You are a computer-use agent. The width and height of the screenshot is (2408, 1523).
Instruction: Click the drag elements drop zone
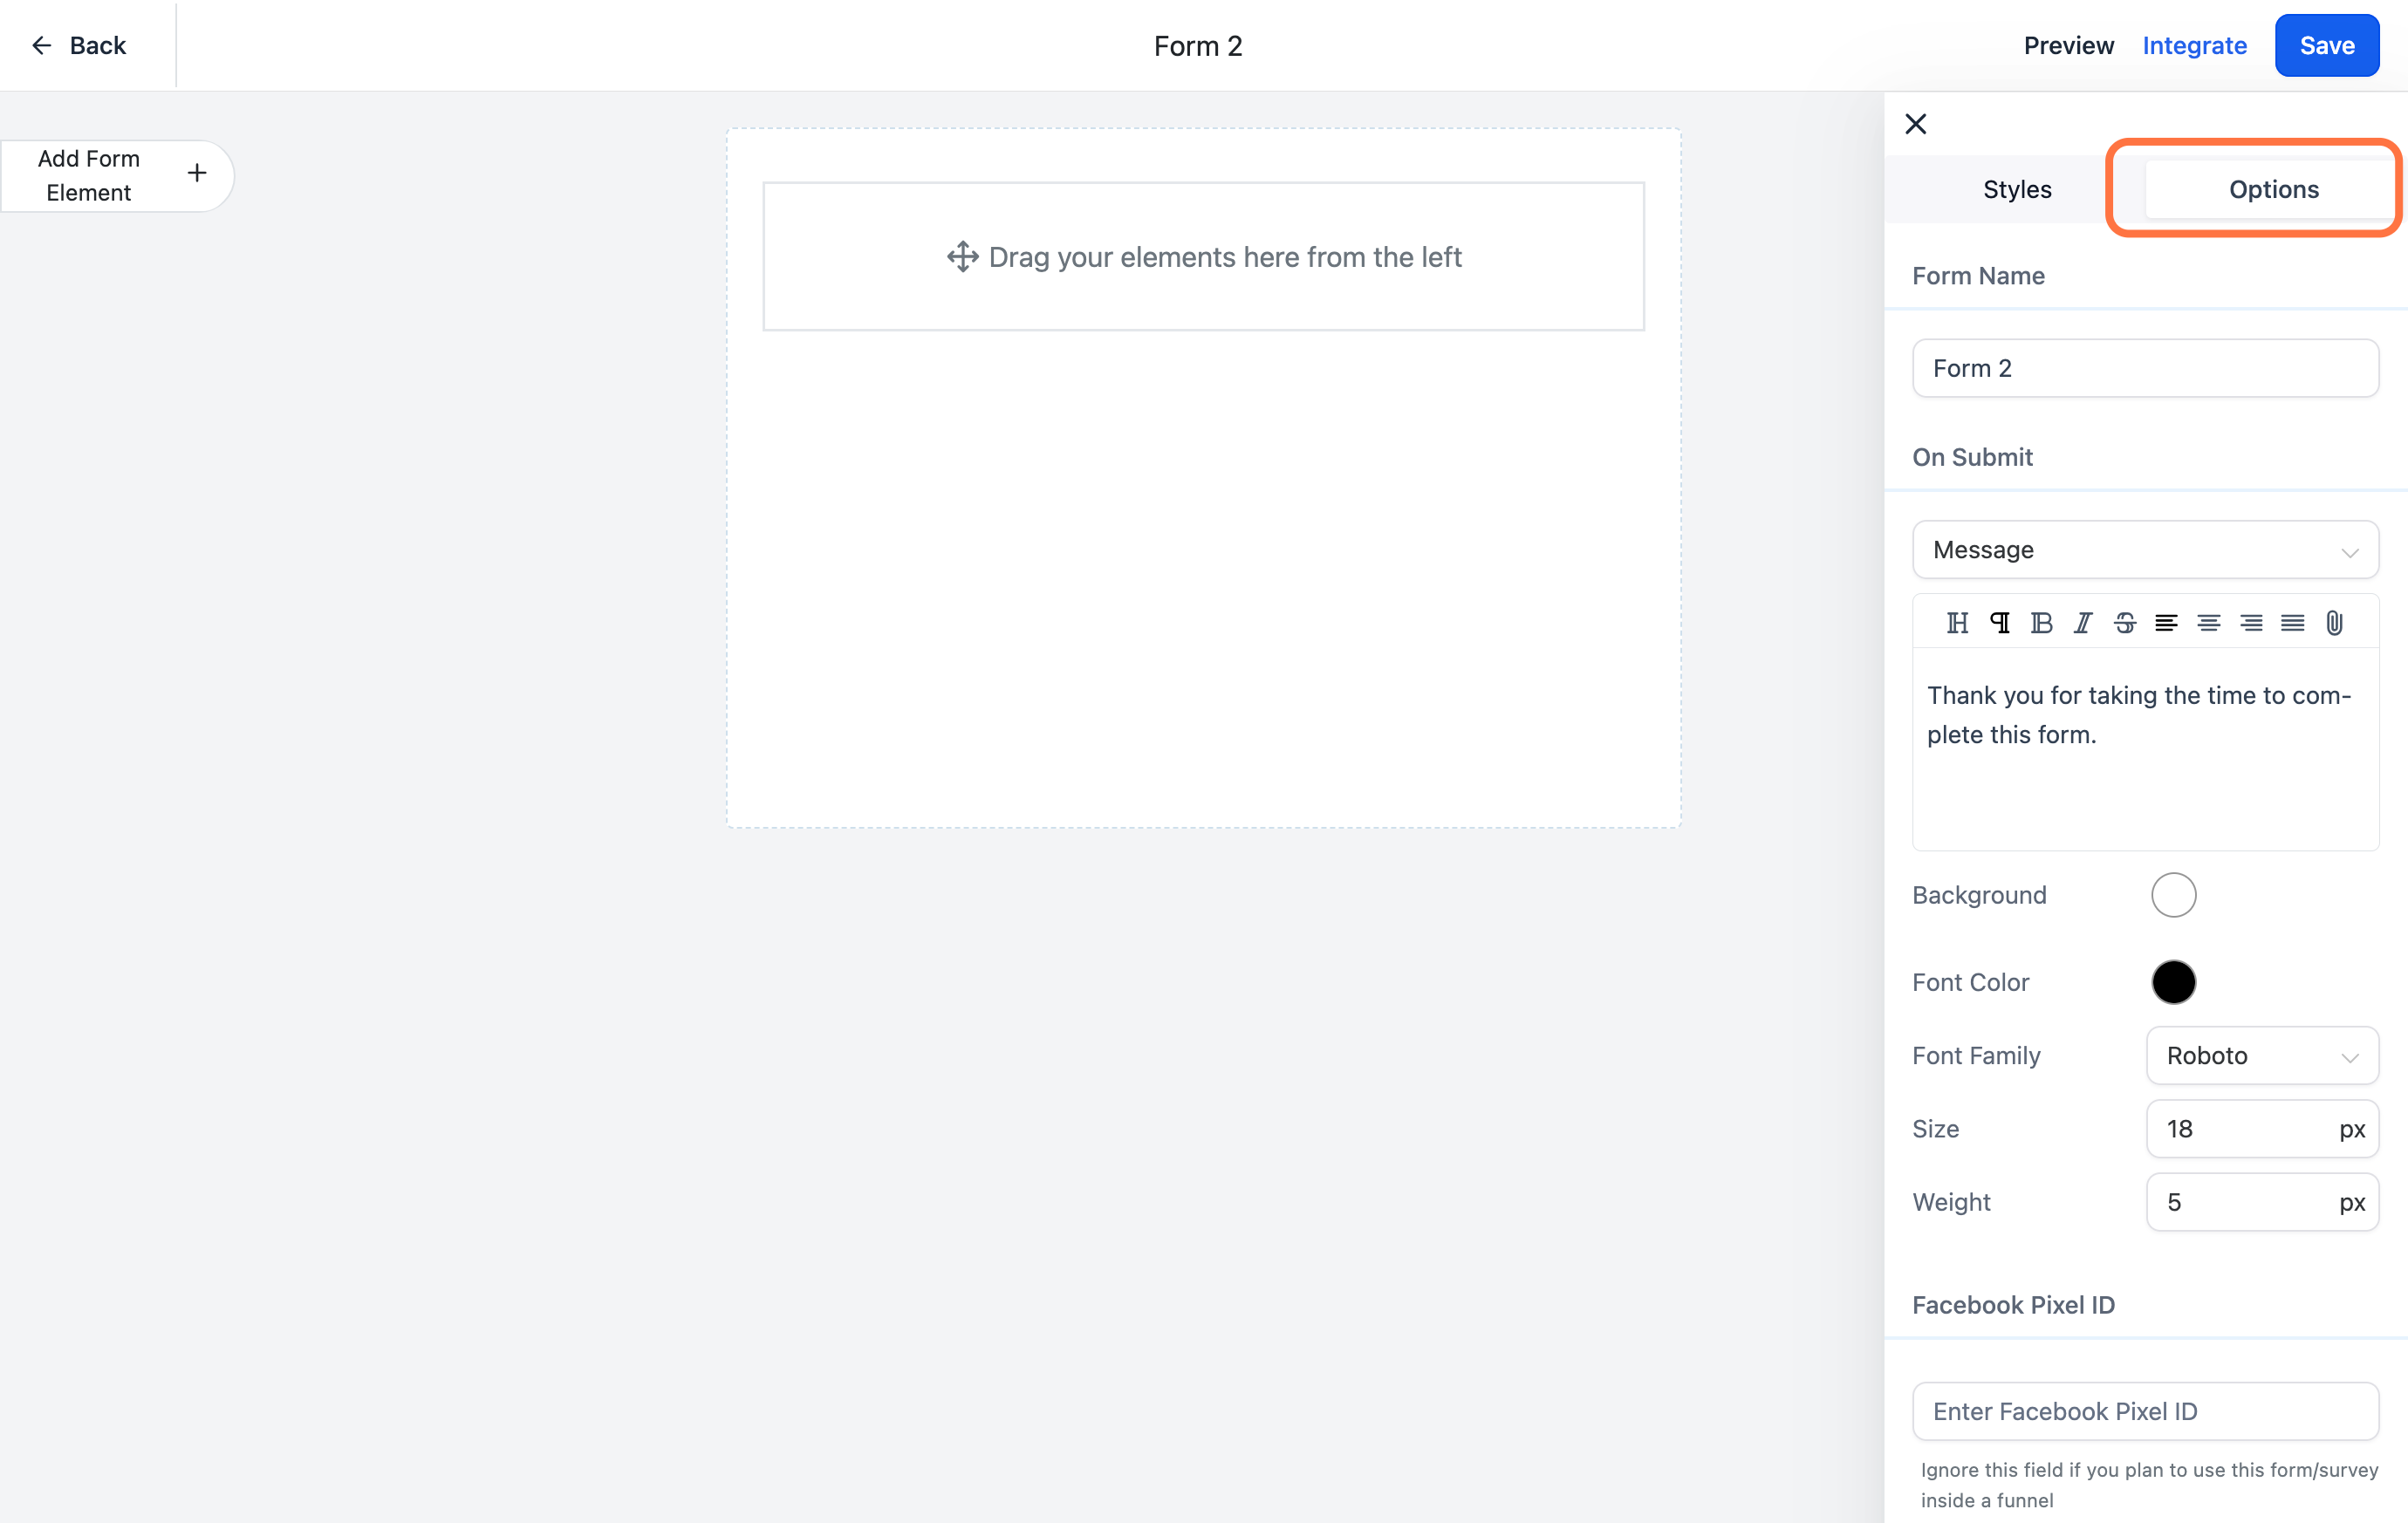point(1203,256)
